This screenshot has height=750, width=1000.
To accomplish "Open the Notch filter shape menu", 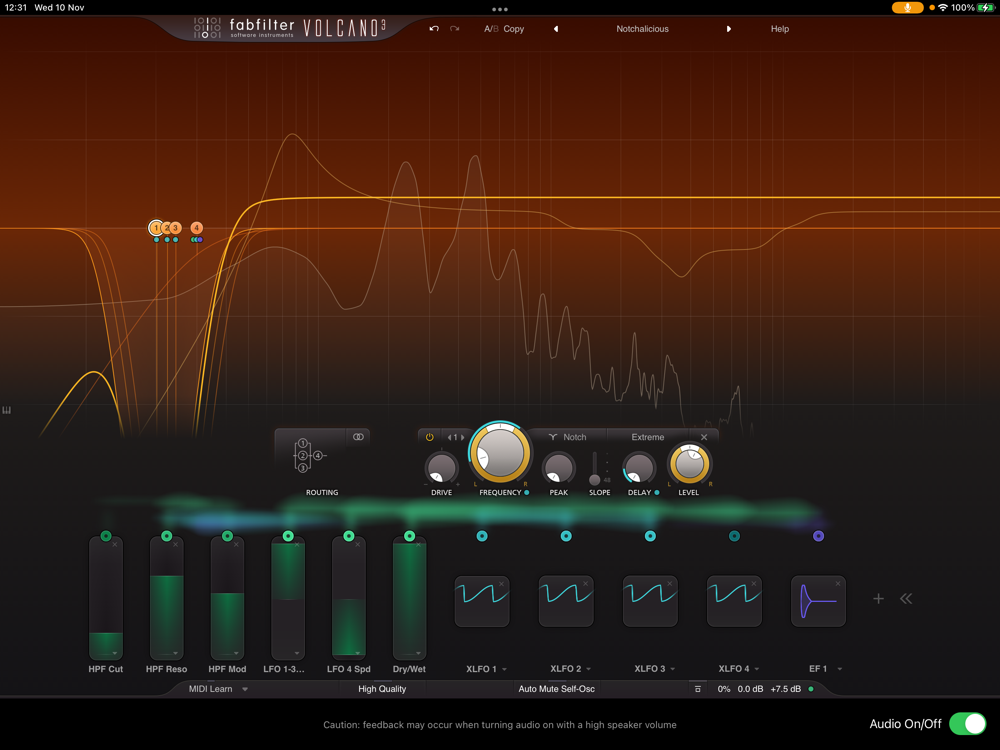I will (567, 437).
